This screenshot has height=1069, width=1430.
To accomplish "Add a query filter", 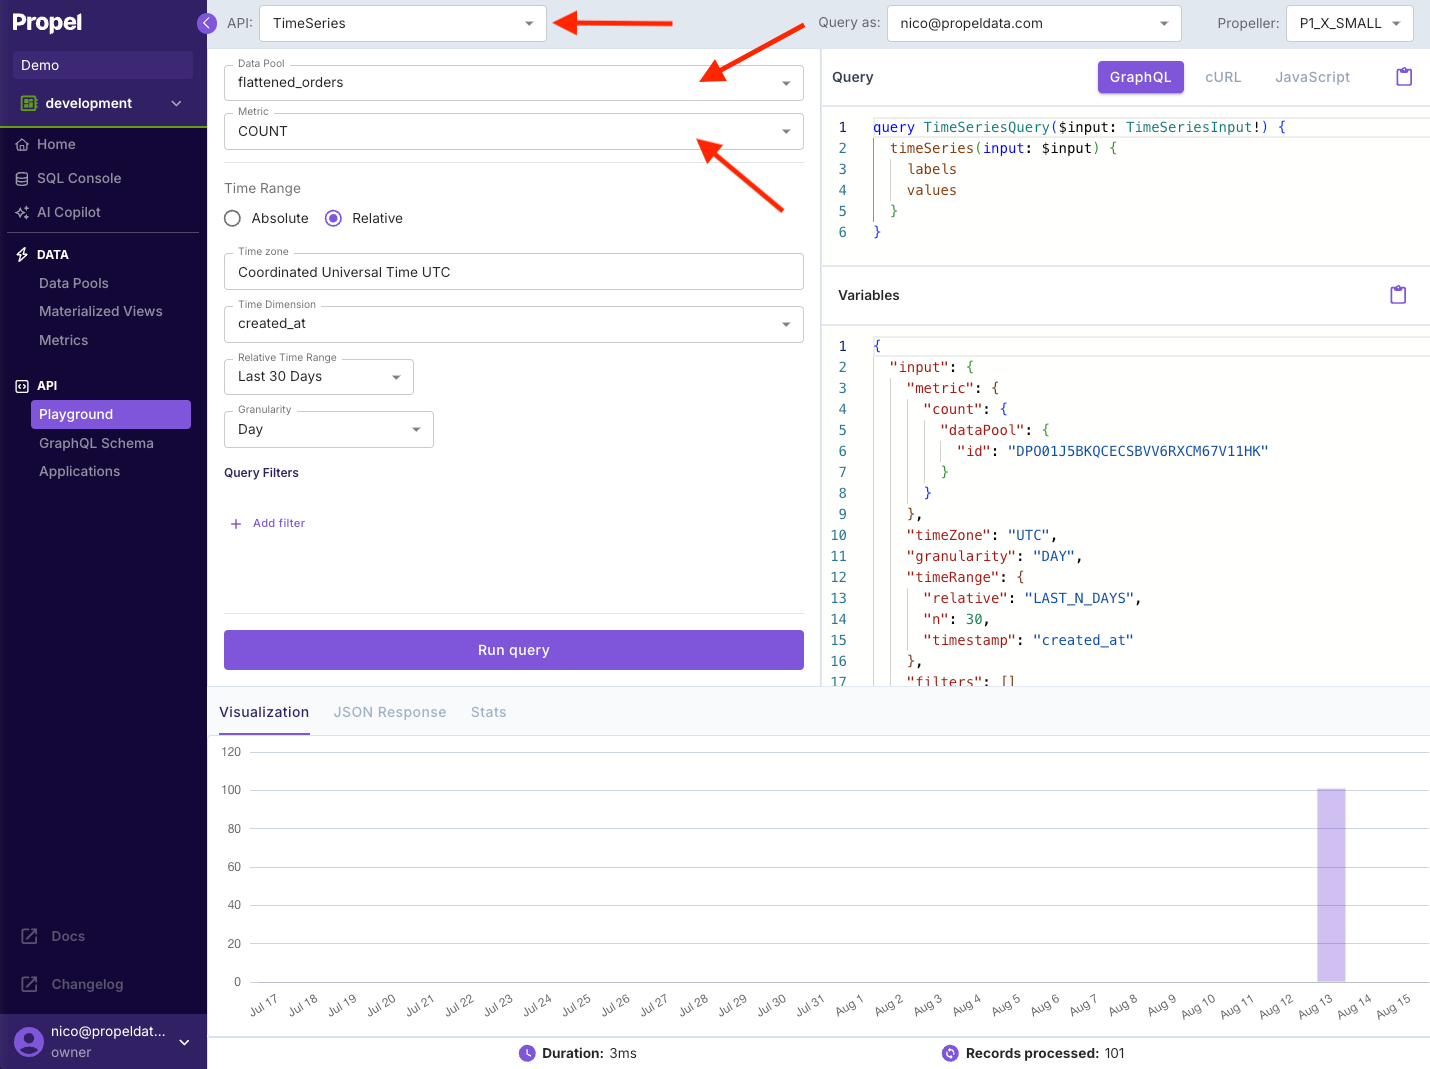I will click(268, 524).
